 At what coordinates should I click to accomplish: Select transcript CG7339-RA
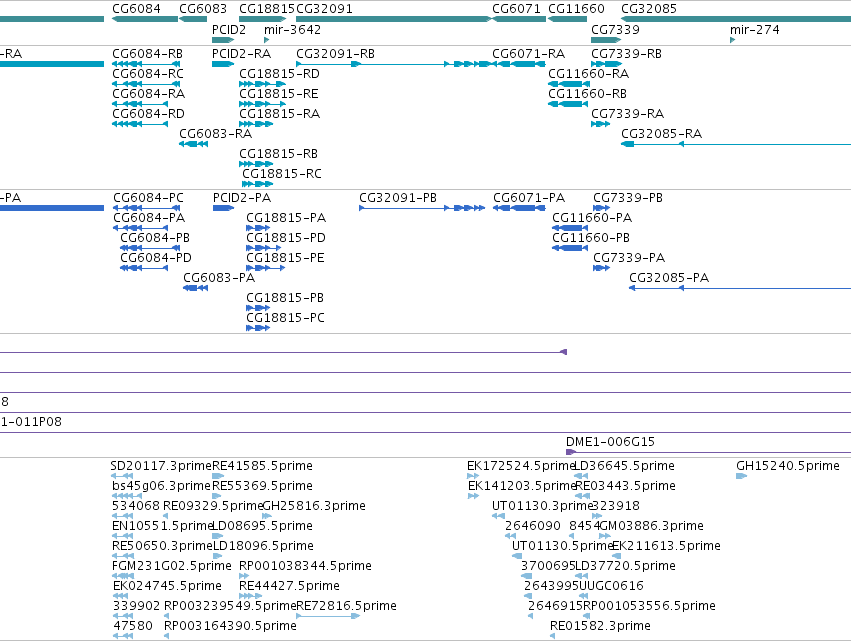[627, 114]
